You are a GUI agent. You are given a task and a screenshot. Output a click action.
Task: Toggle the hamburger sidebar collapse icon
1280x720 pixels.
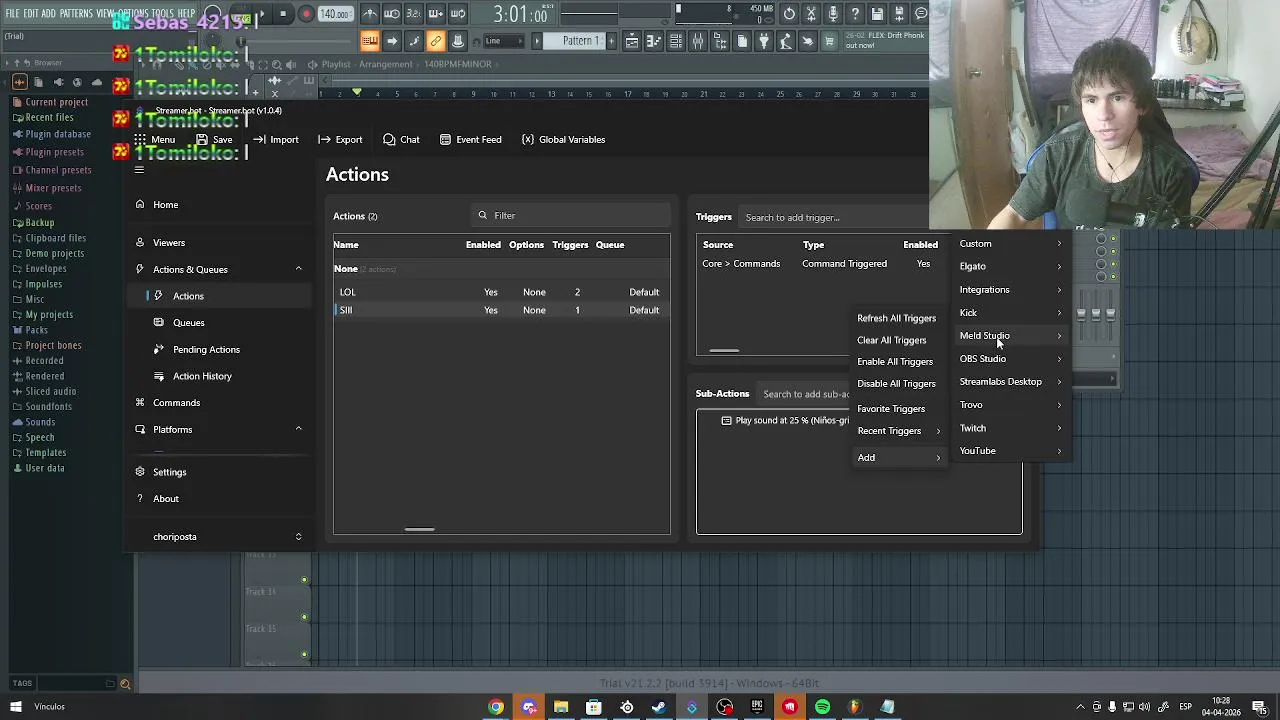tap(140, 170)
